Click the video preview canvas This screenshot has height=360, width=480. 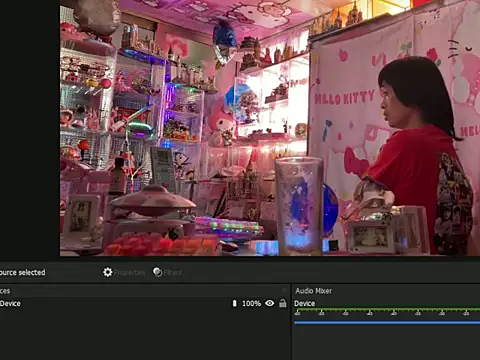click(270, 128)
